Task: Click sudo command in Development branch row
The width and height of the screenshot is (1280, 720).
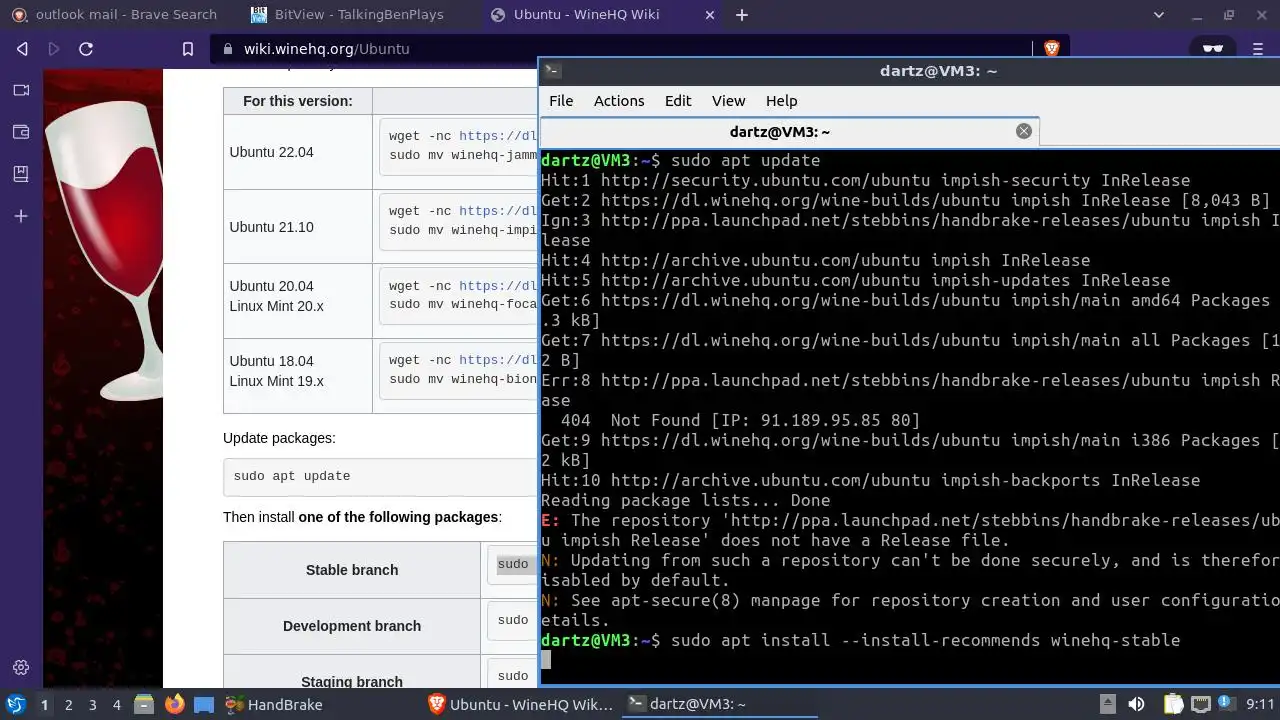Action: [x=513, y=620]
